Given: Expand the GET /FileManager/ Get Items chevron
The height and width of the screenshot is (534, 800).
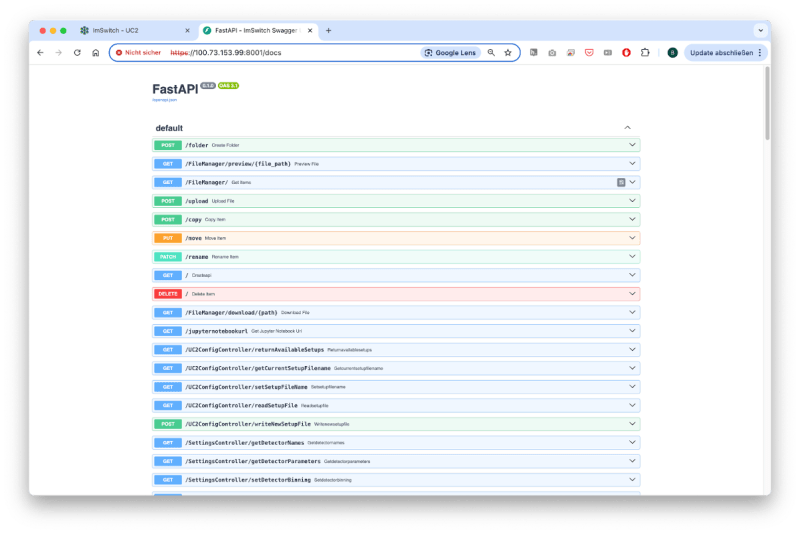Looking at the screenshot, I should tap(633, 182).
